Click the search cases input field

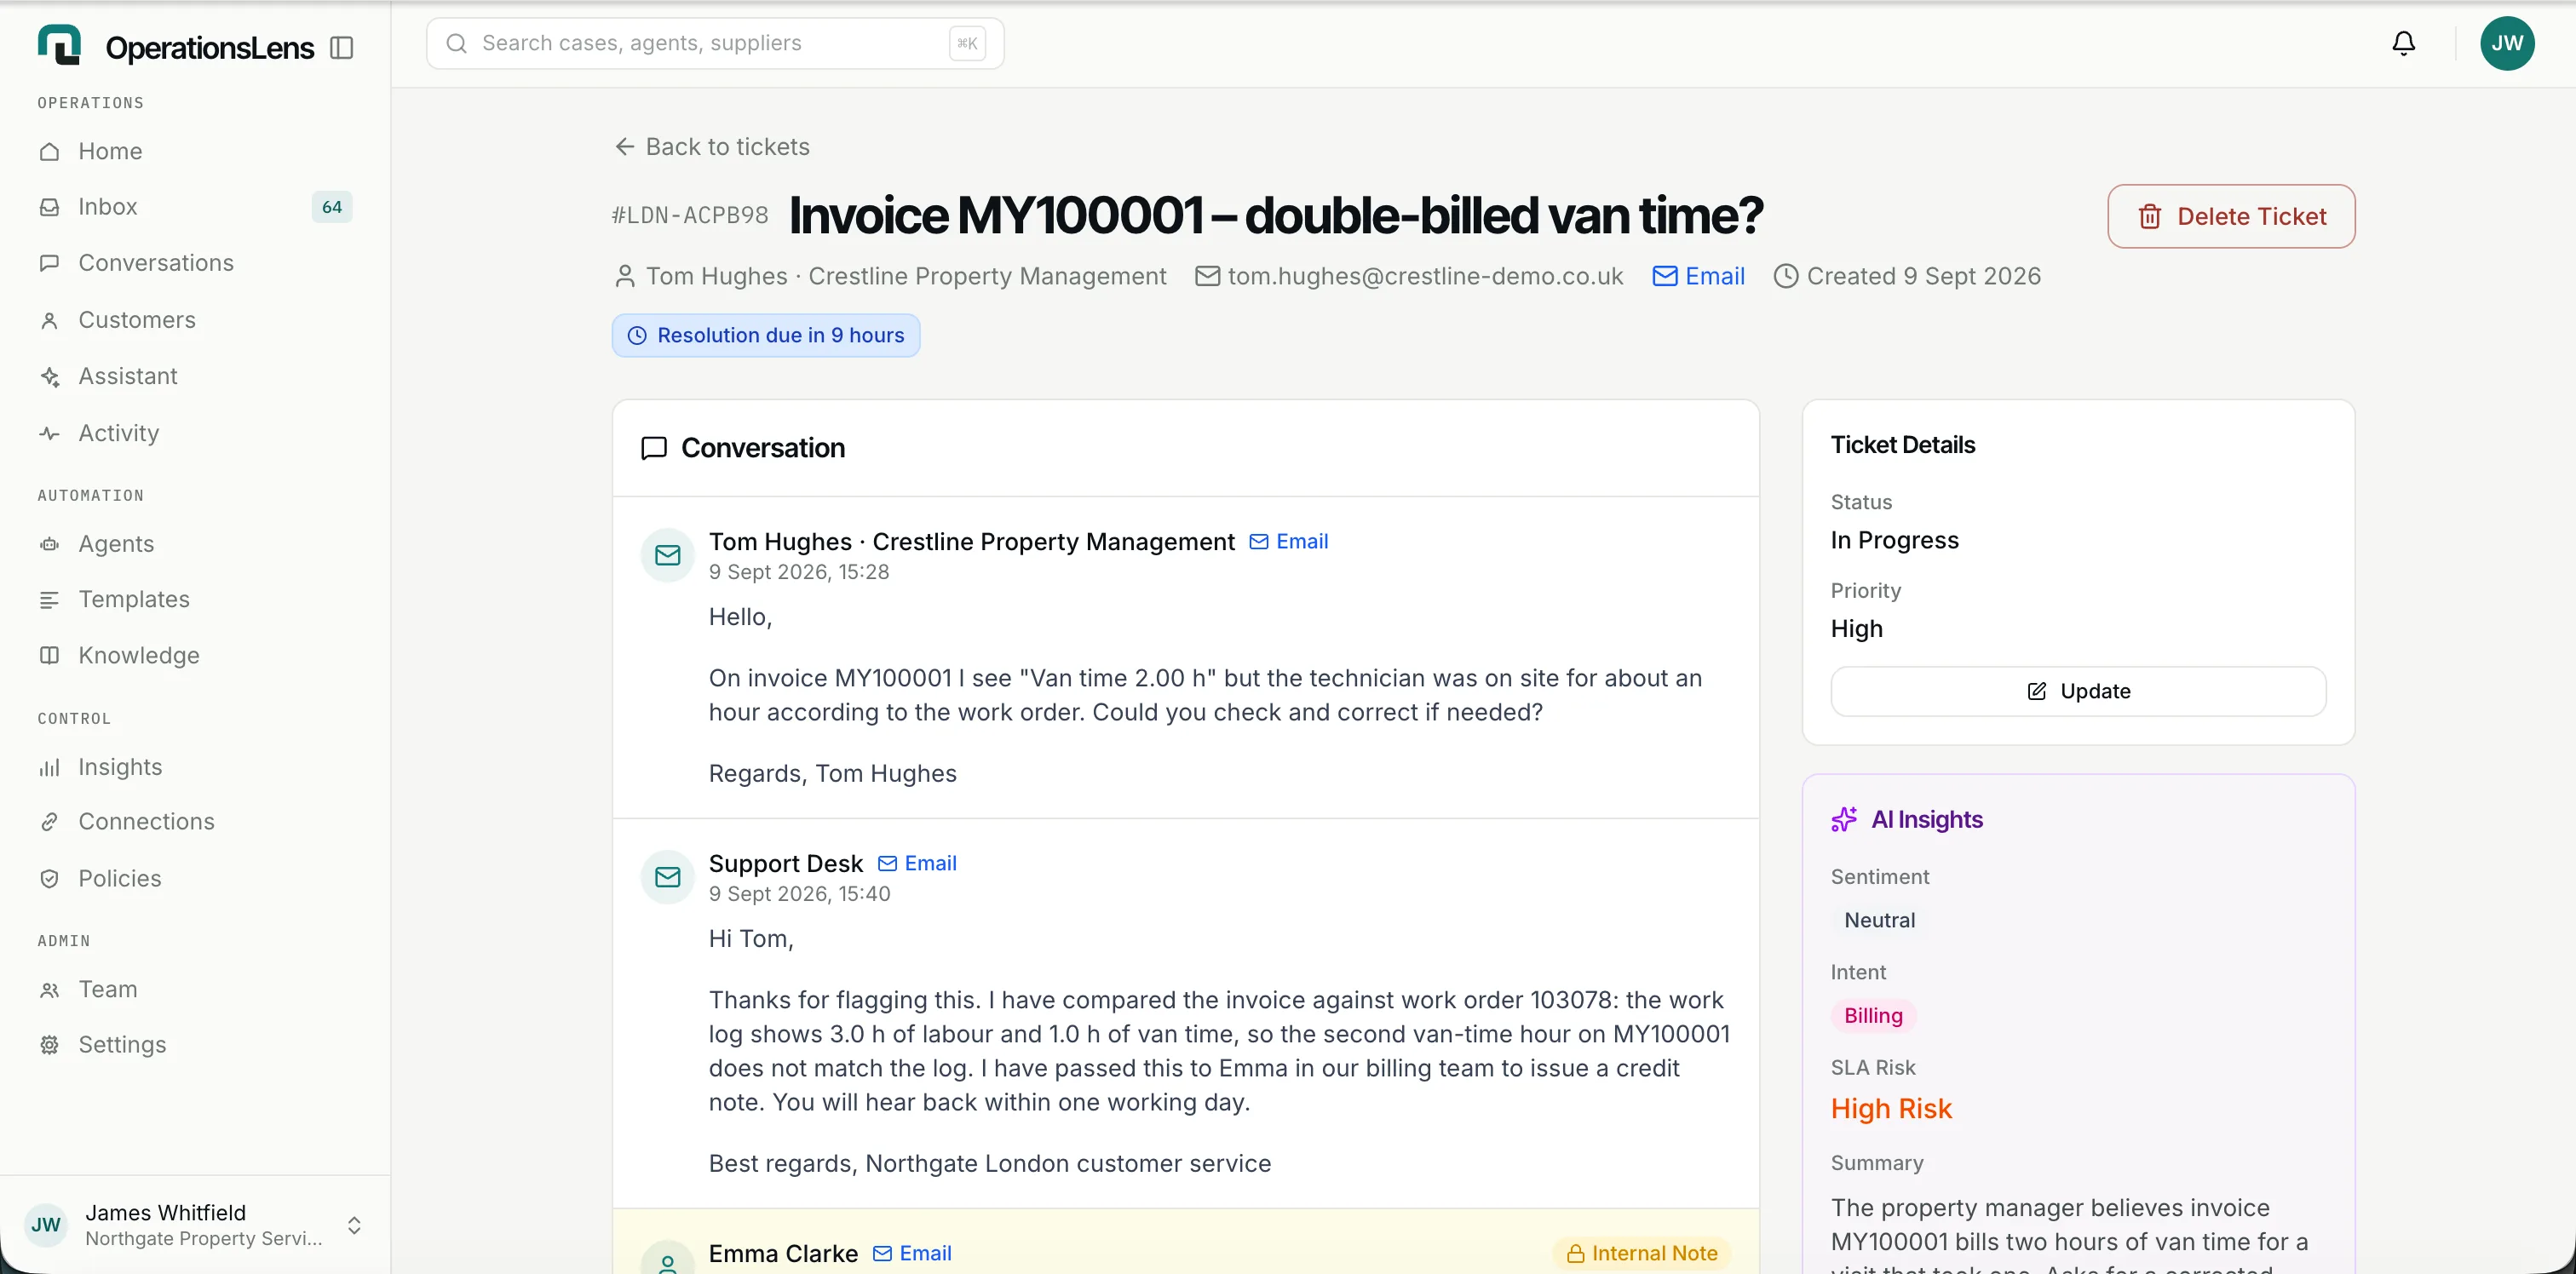click(x=715, y=43)
